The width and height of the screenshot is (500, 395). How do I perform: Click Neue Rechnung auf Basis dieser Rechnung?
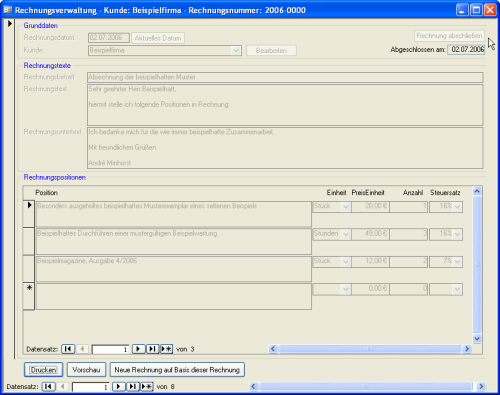click(x=177, y=370)
